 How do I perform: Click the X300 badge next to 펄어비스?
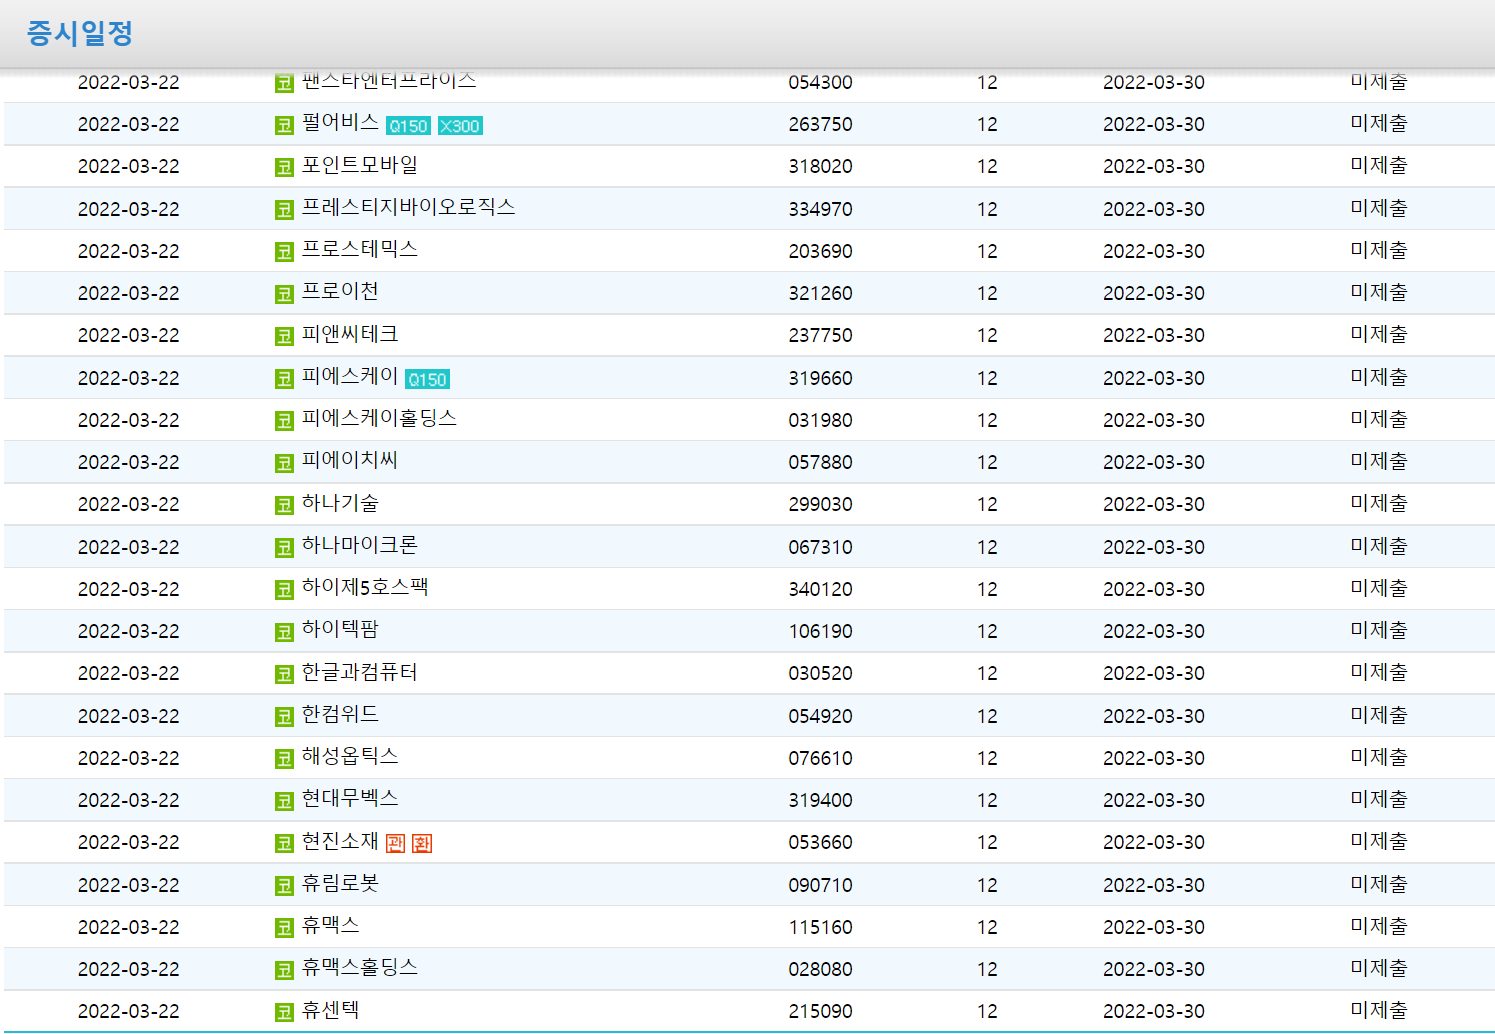460,126
